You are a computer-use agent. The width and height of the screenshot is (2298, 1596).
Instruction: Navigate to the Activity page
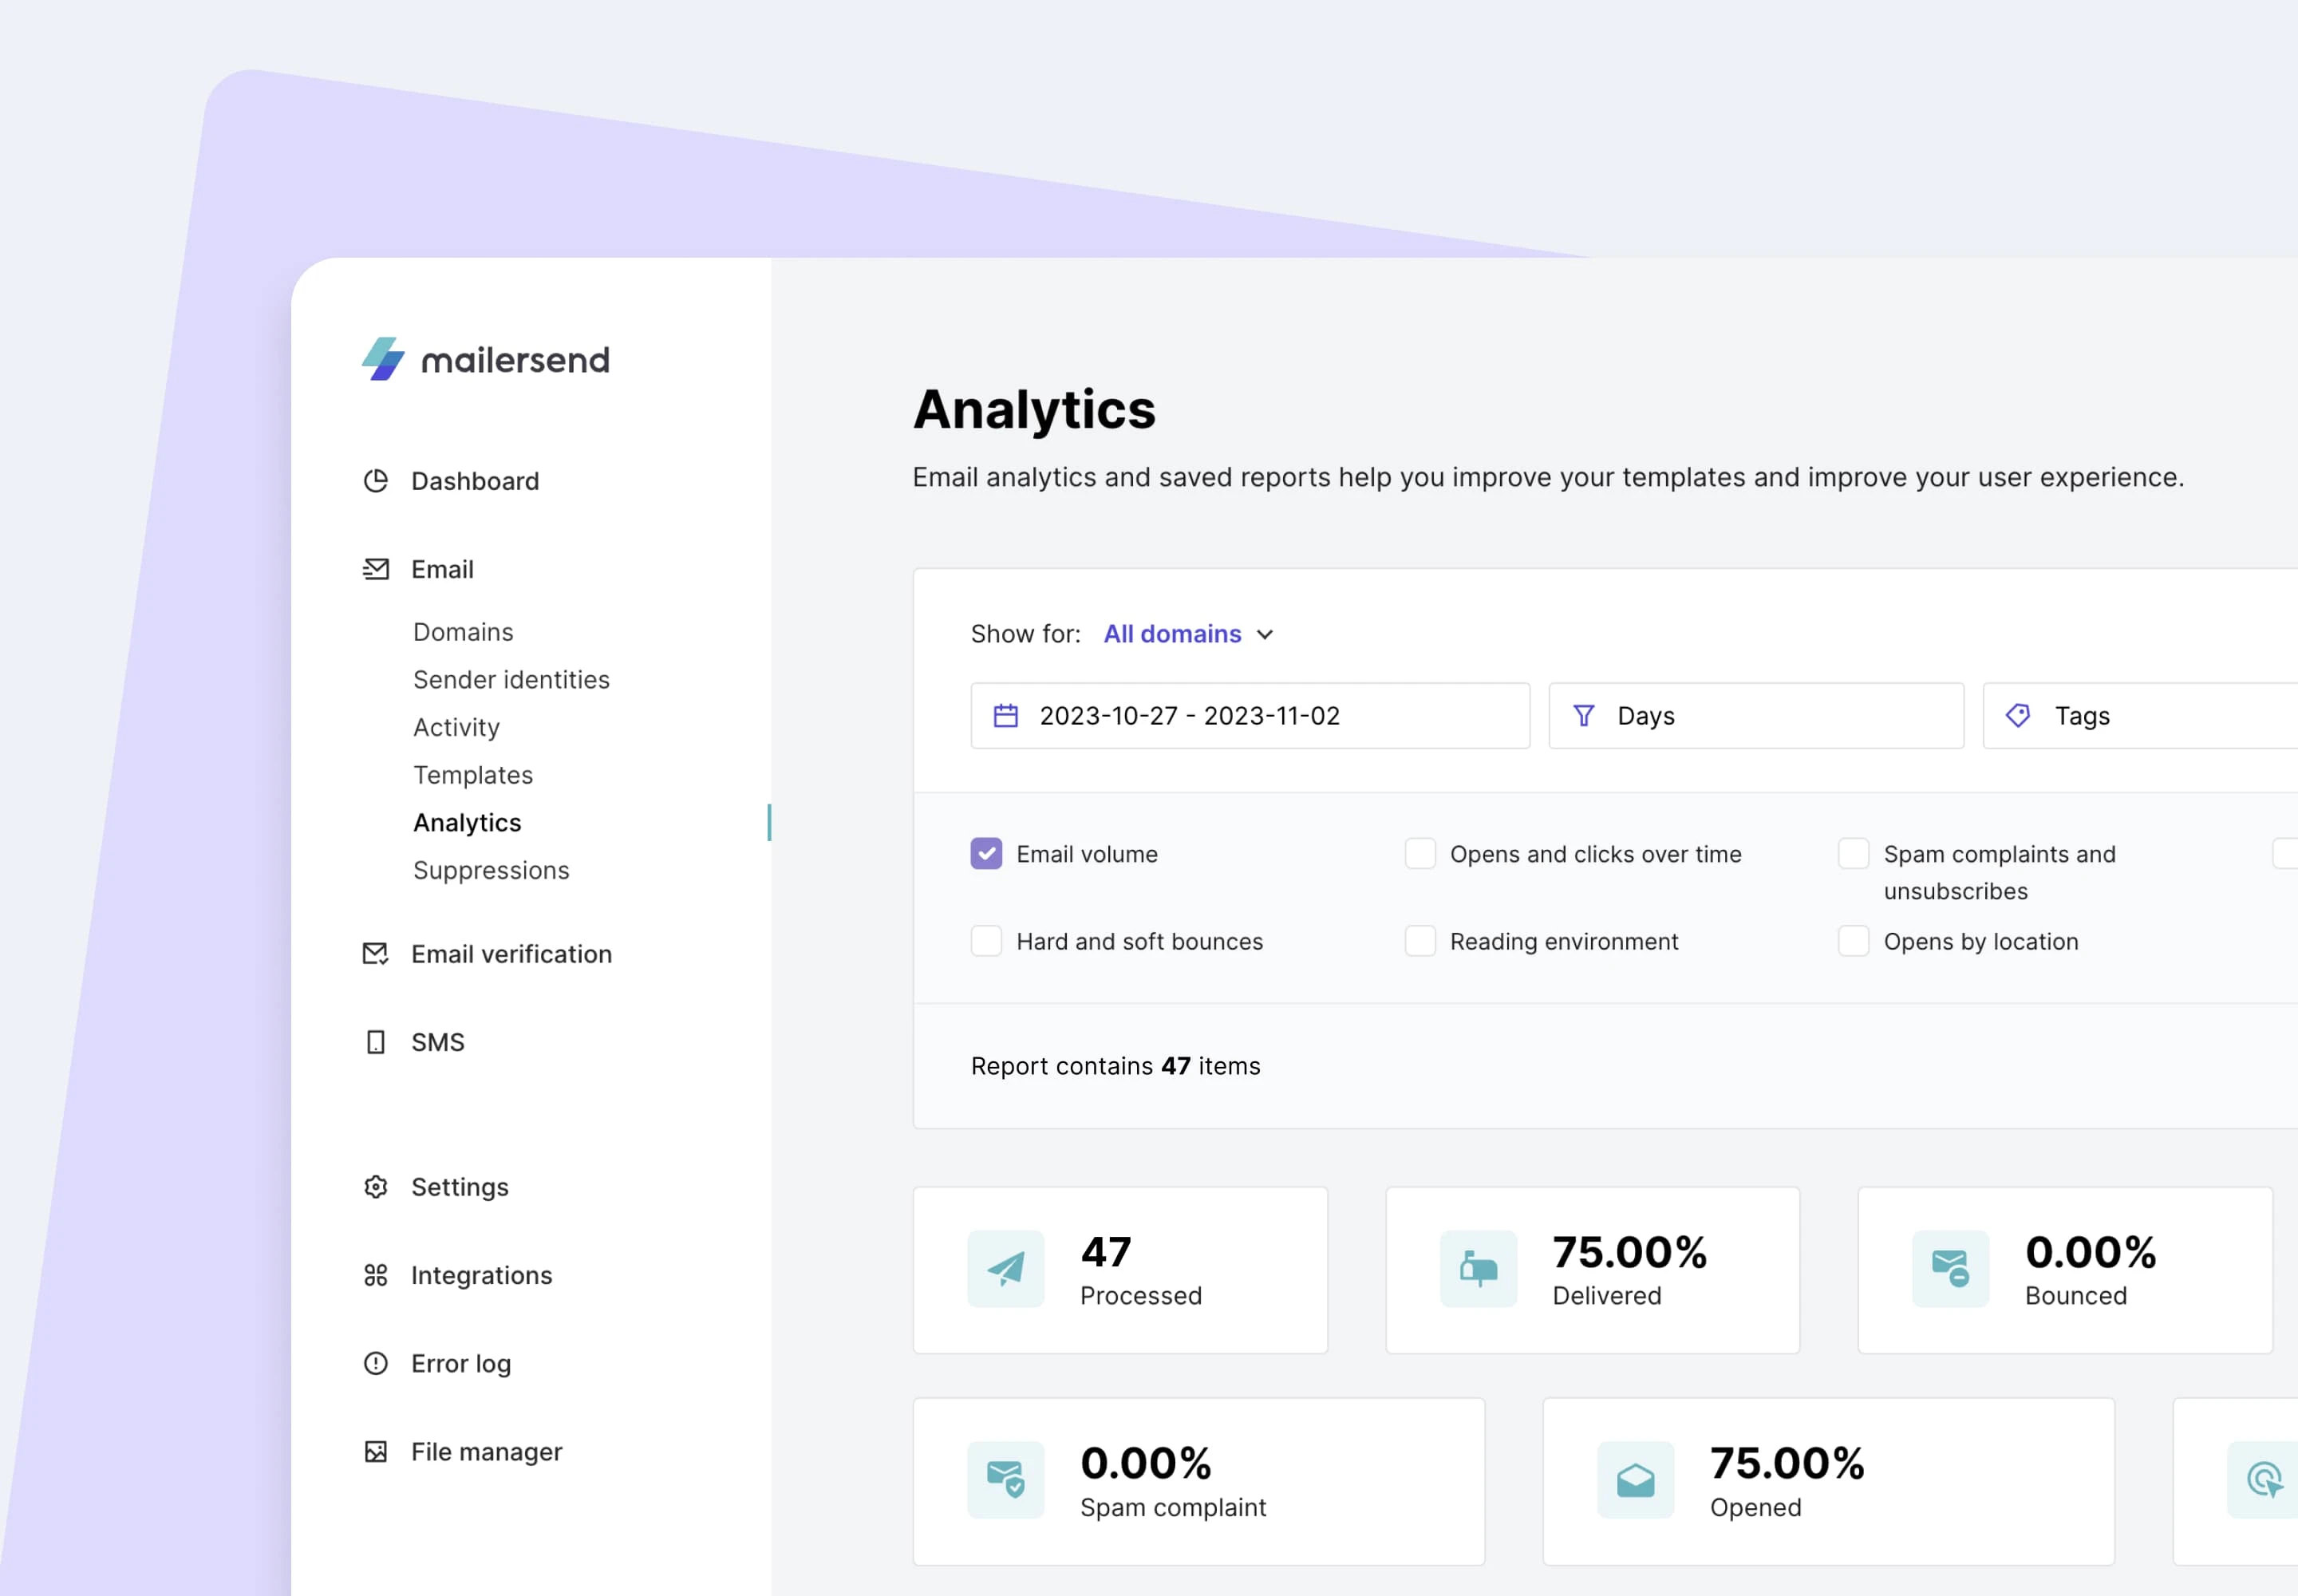(x=456, y=728)
